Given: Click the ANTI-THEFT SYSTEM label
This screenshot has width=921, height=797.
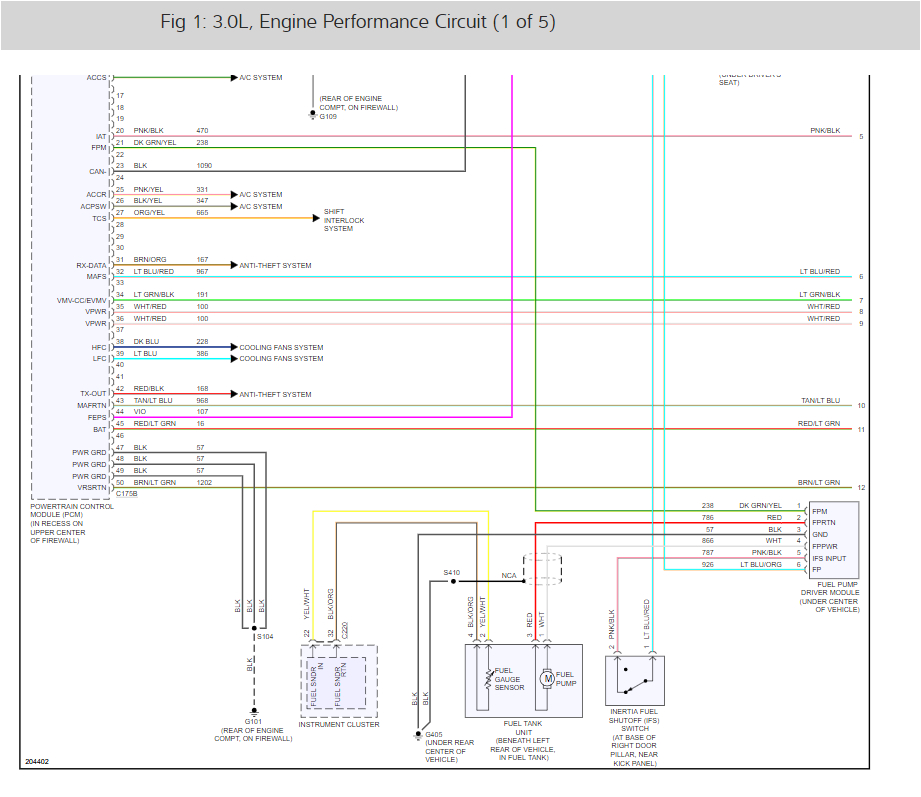Looking at the screenshot, I should [278, 265].
